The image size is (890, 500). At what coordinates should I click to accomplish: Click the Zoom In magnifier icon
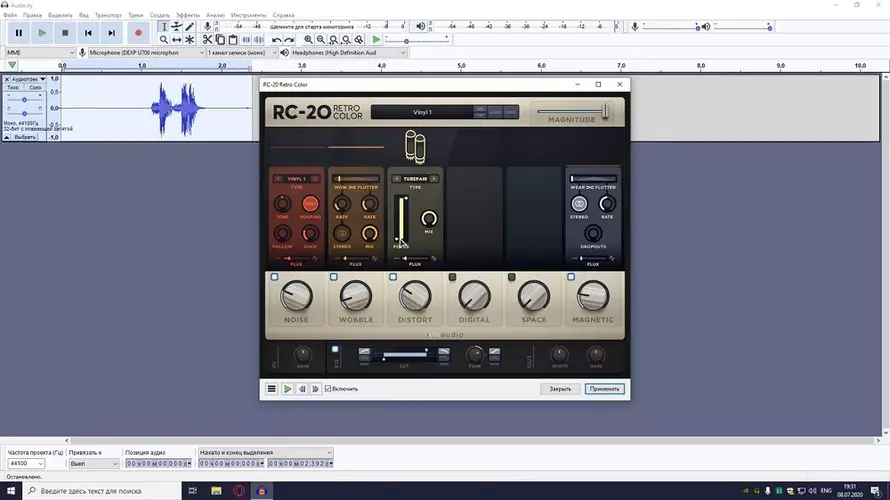pos(308,40)
